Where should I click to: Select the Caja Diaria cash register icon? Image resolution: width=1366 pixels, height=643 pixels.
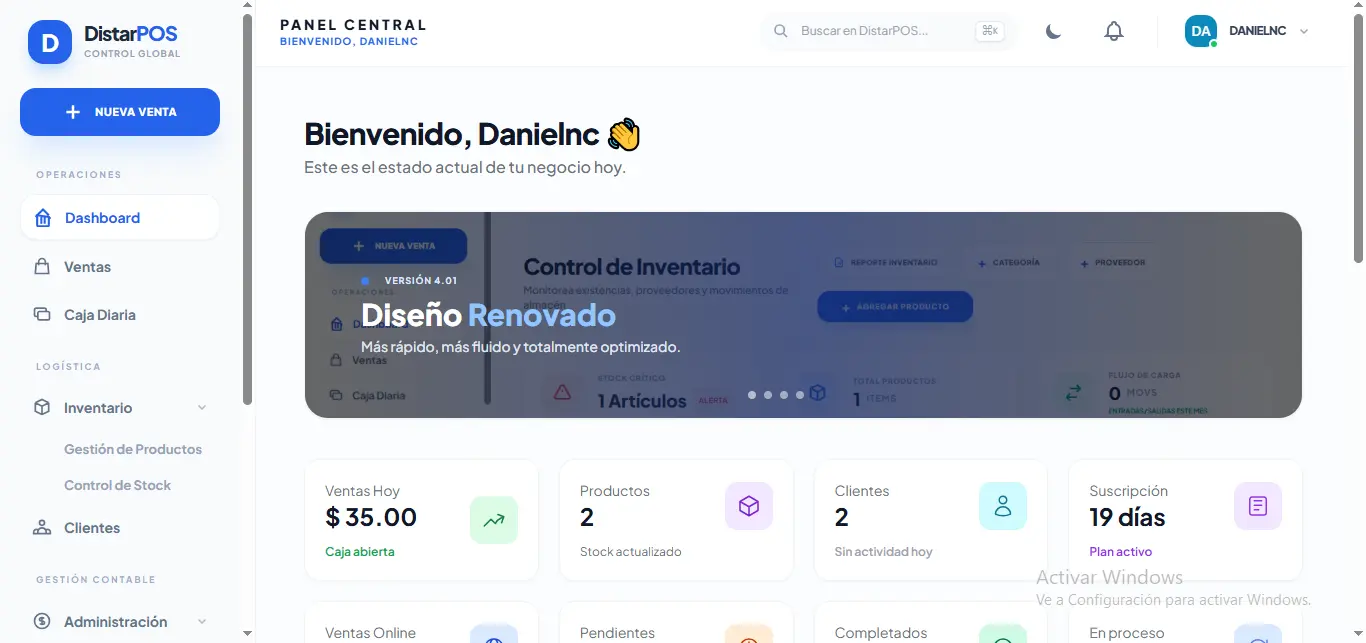click(x=42, y=314)
